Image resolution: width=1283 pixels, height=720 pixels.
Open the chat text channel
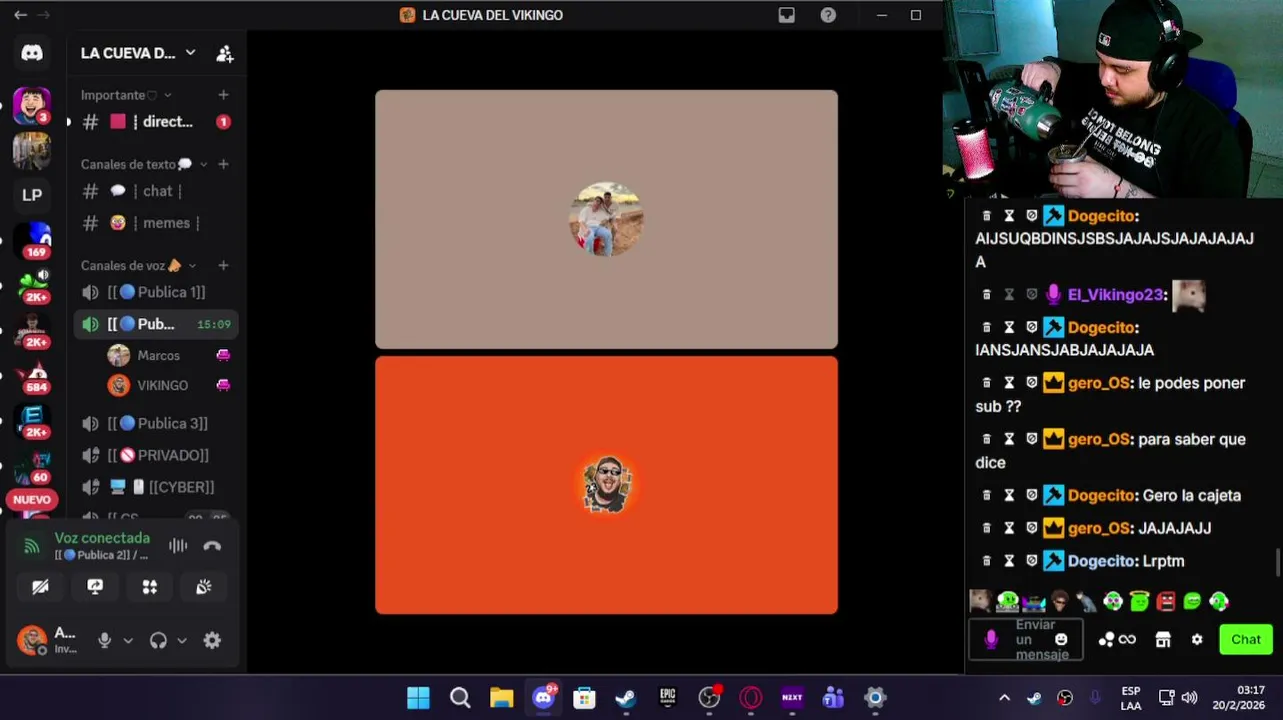[x=155, y=191]
